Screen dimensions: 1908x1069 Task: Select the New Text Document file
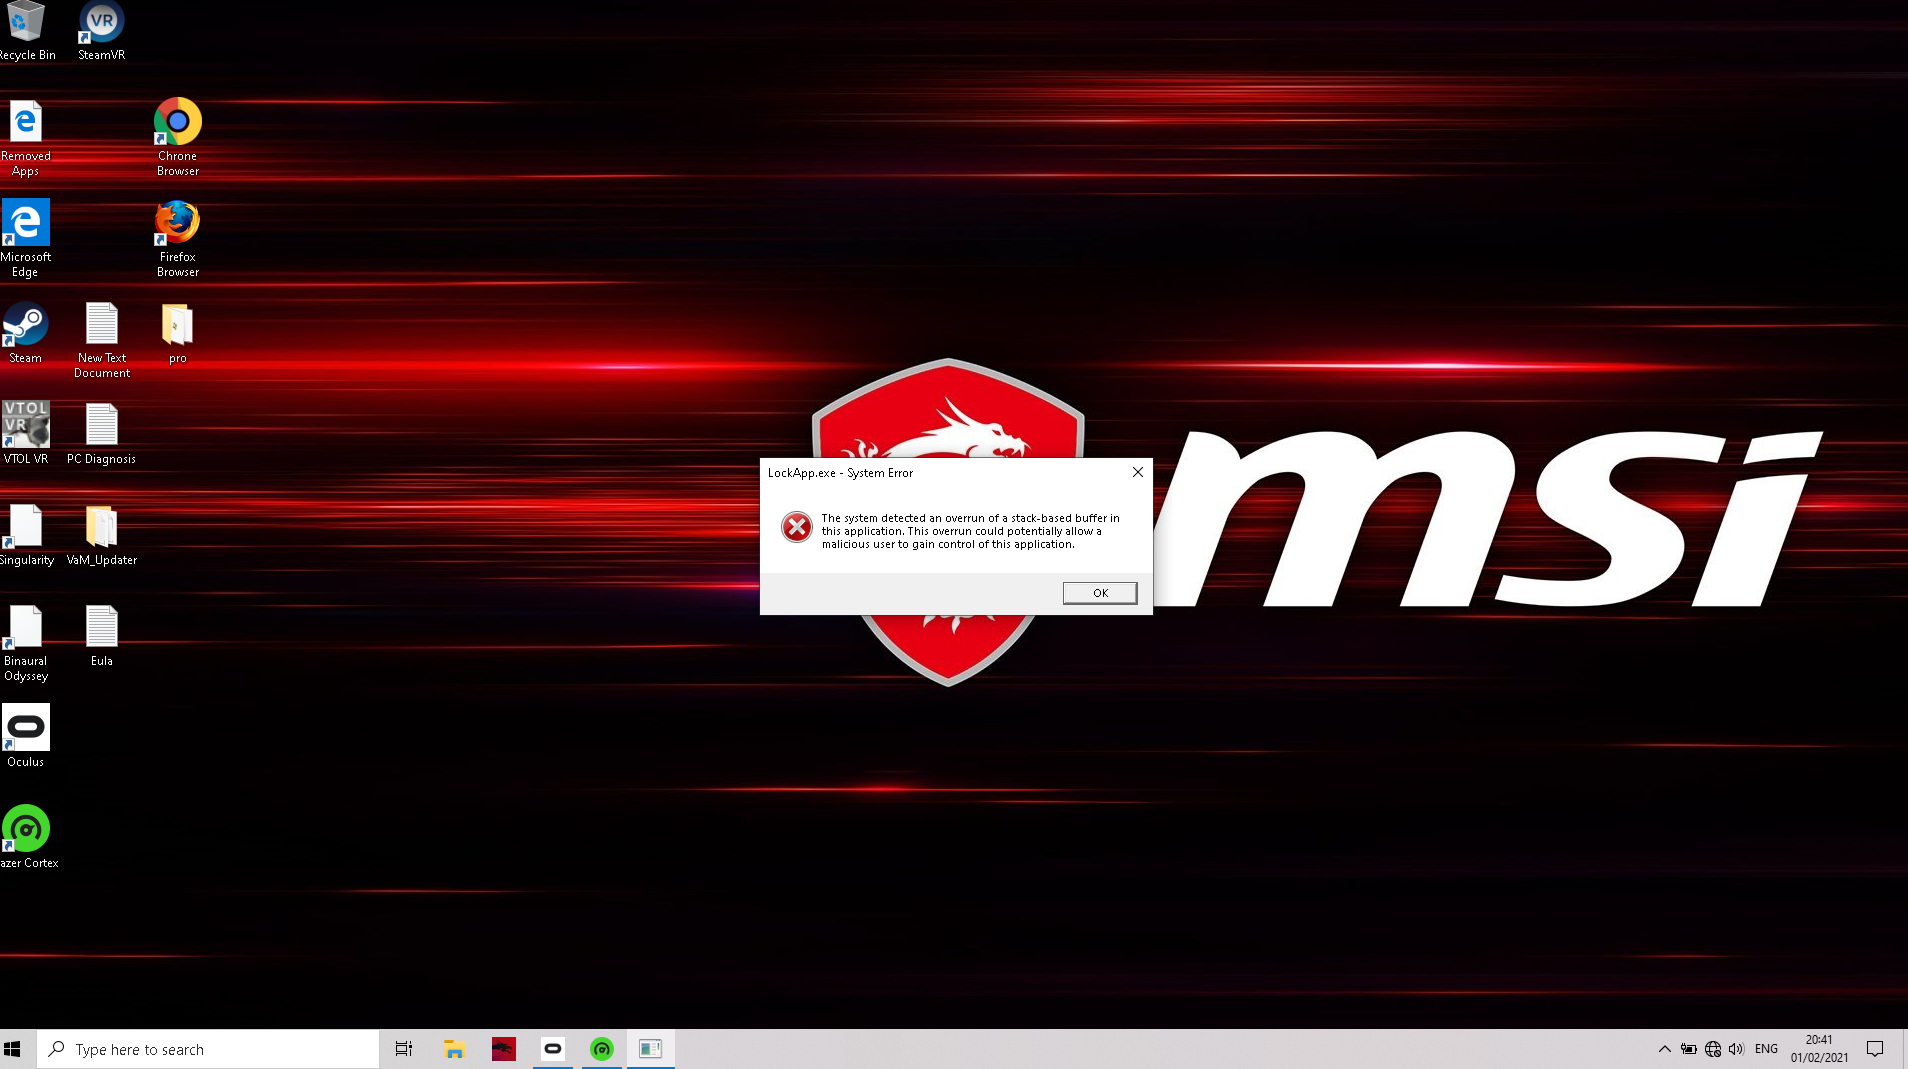101,340
